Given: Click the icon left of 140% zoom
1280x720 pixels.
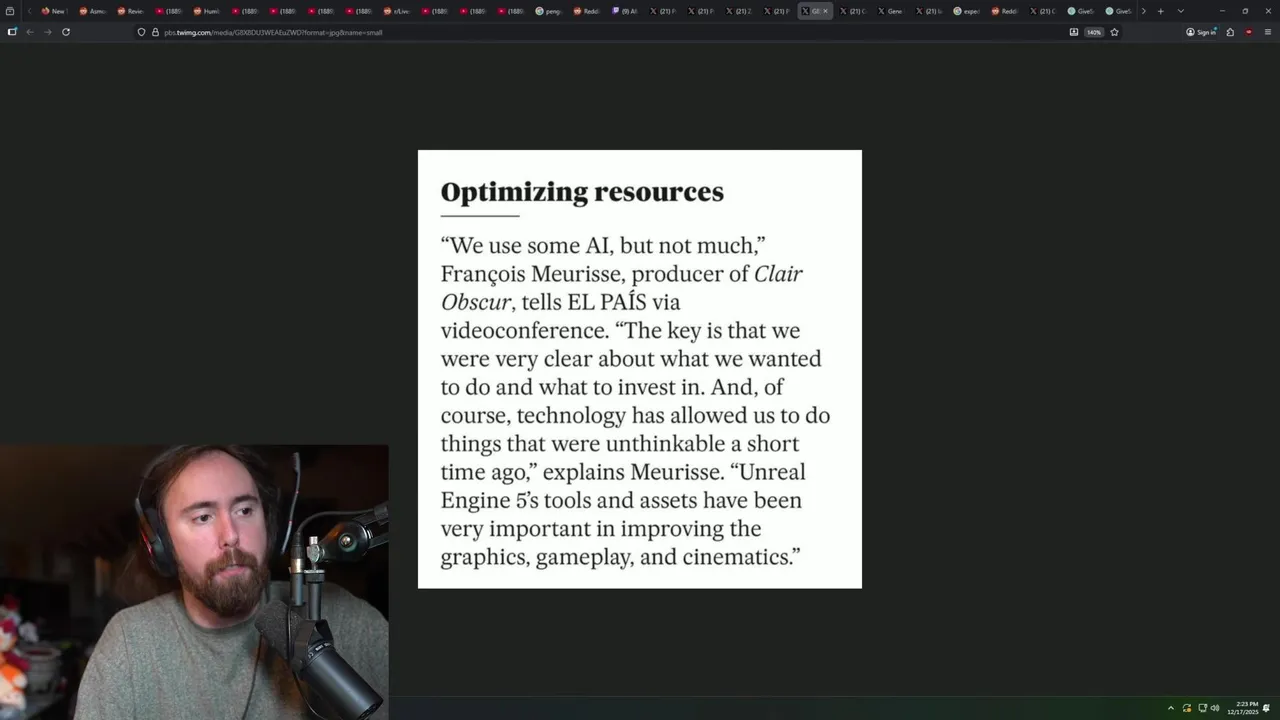Looking at the screenshot, I should [1074, 32].
